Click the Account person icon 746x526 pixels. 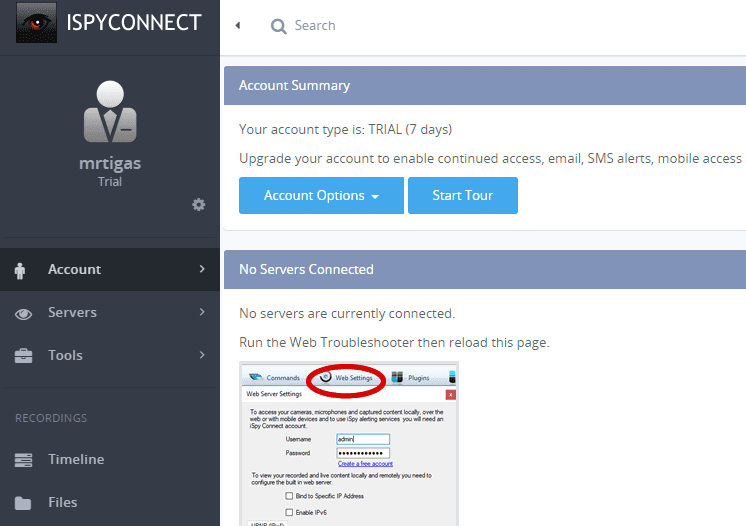click(20, 271)
